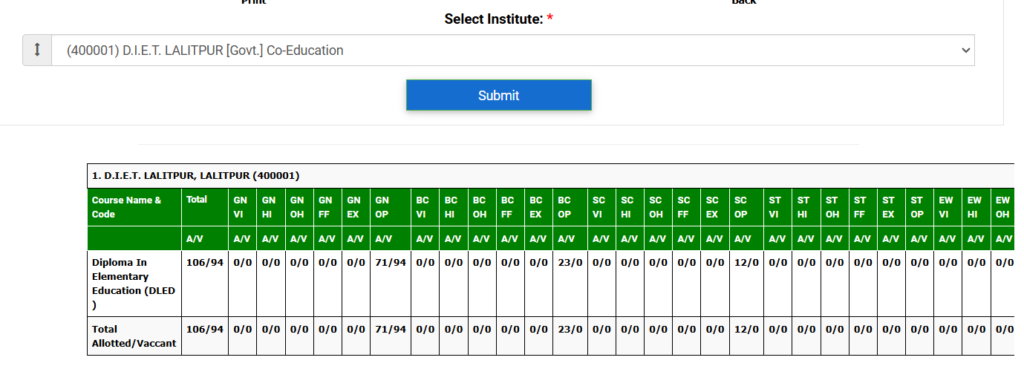Click the 'EW VI' column header
This screenshot has width=1024, height=389.
[948, 207]
